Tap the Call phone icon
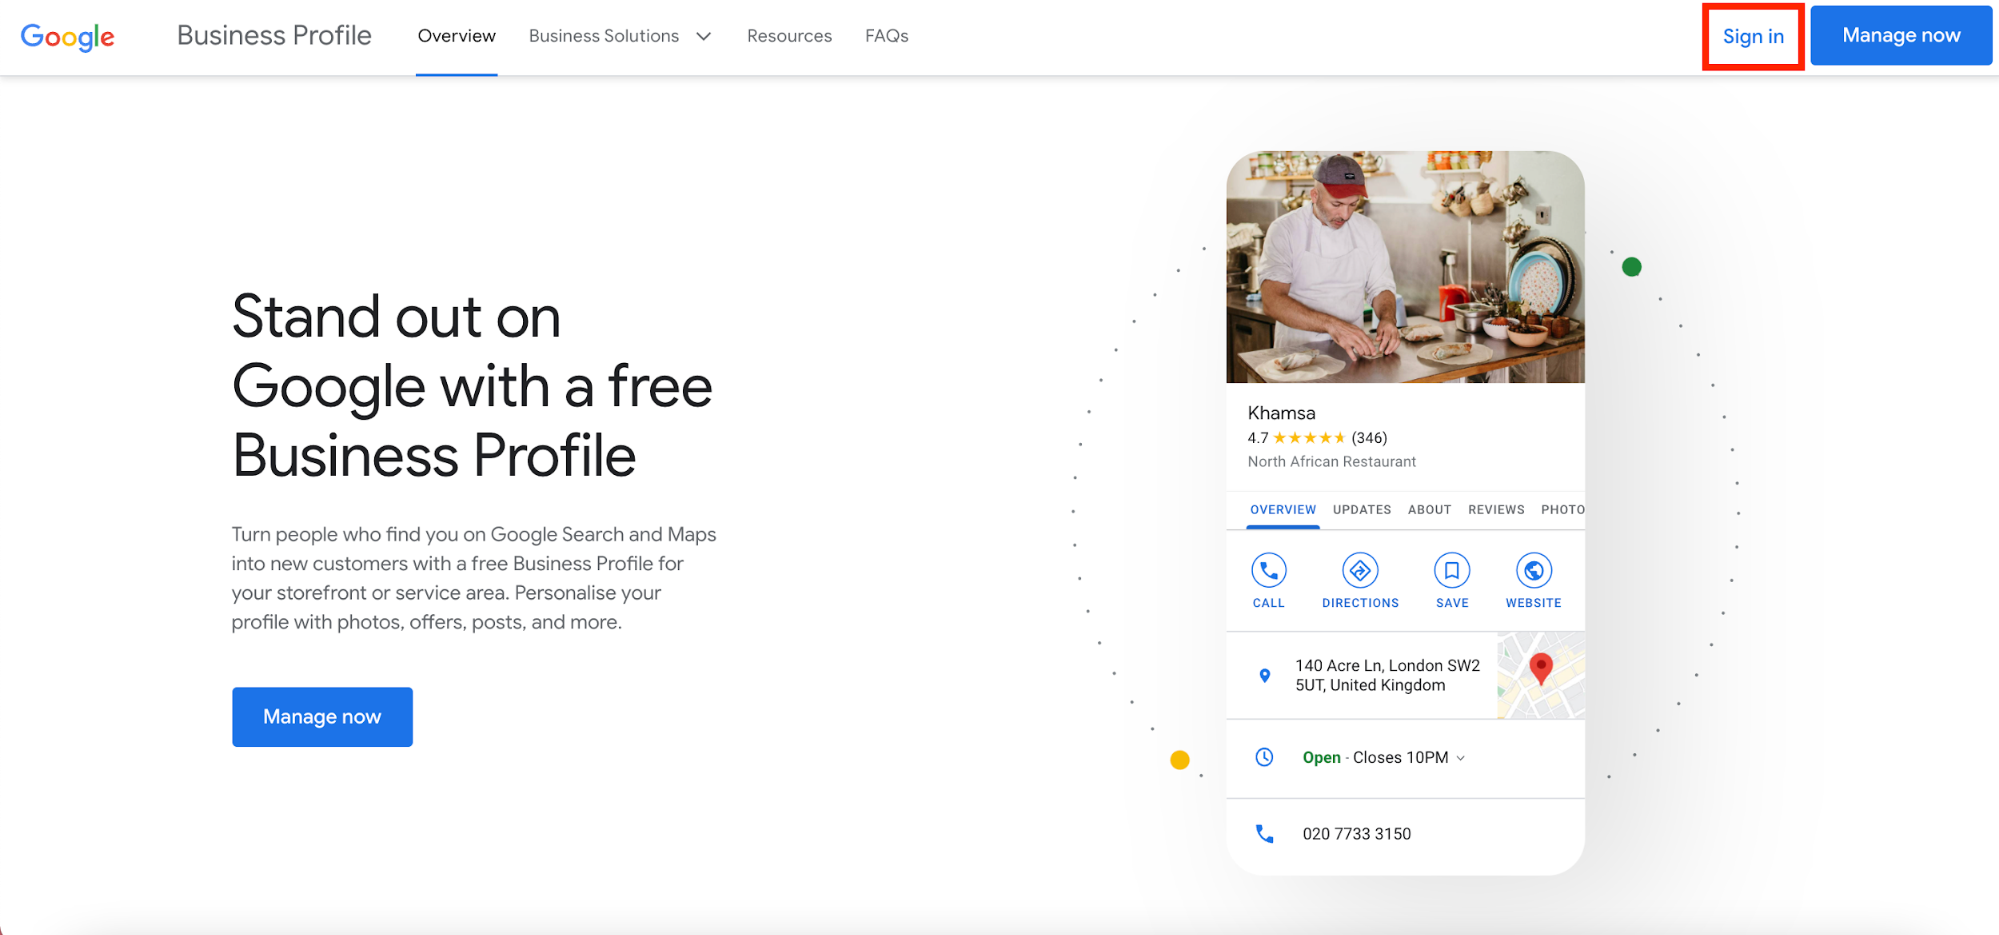 [1269, 571]
